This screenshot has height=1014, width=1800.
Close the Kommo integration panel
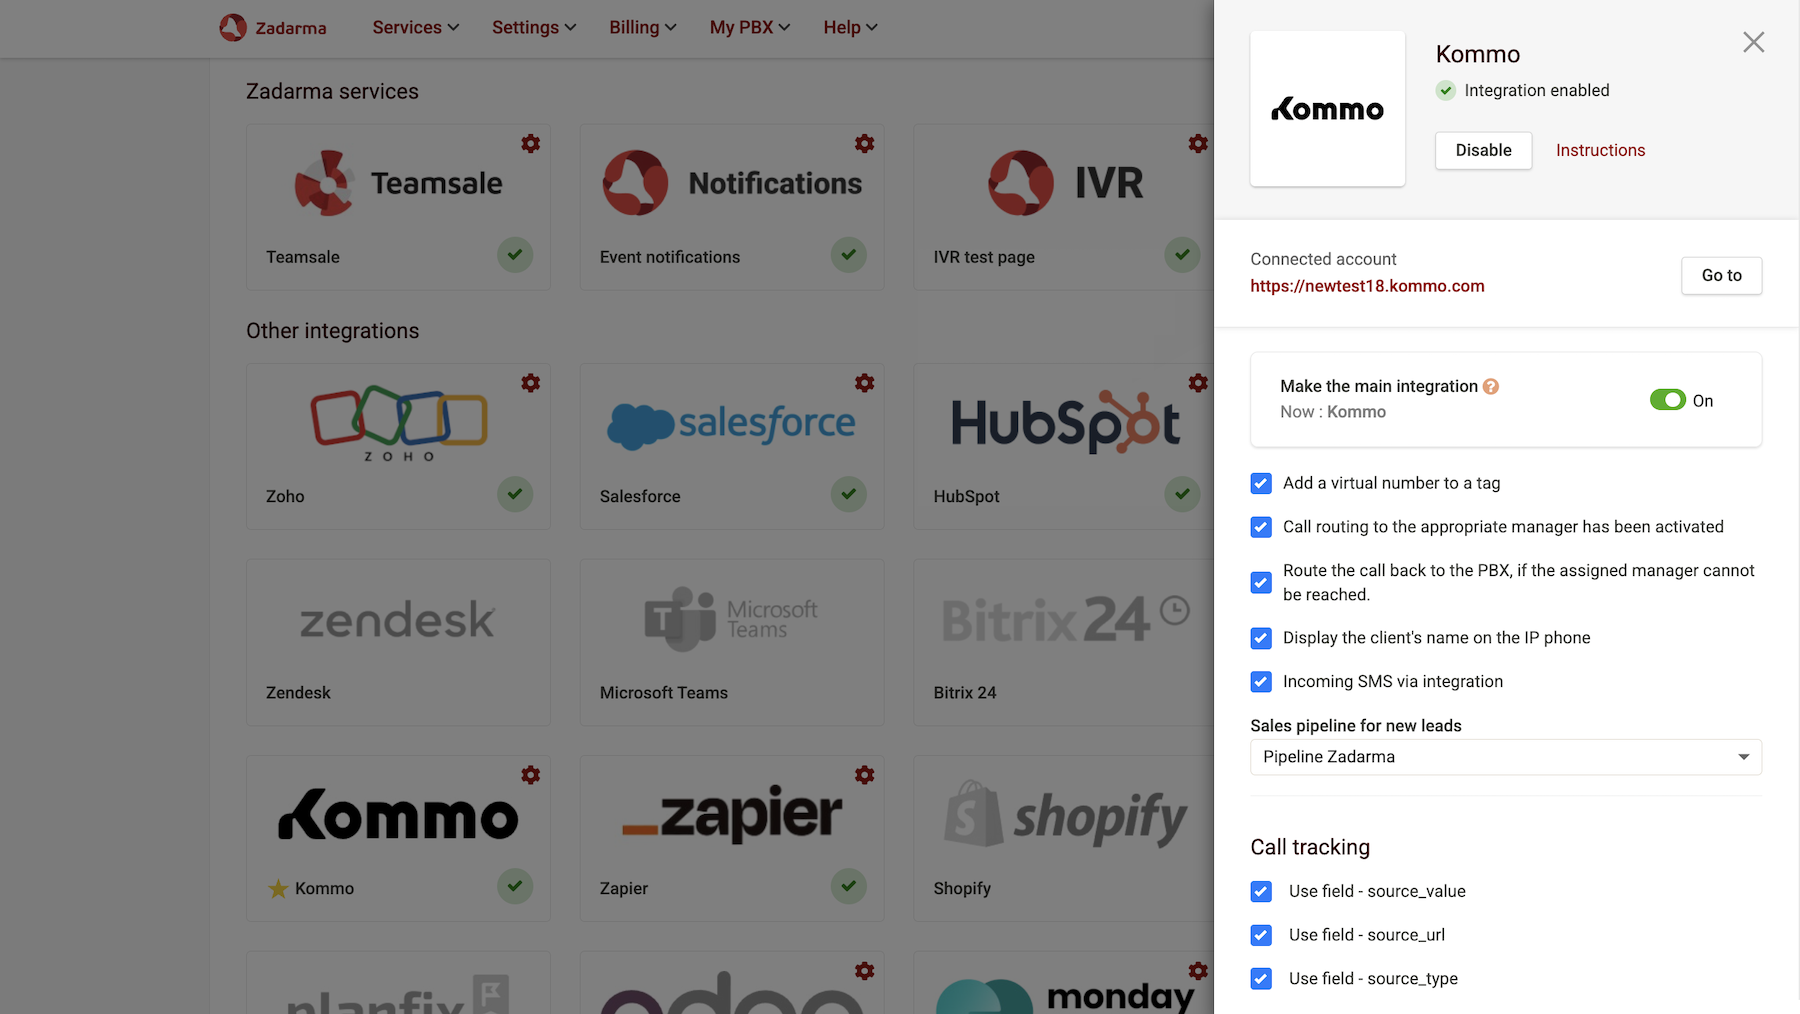[x=1754, y=42]
